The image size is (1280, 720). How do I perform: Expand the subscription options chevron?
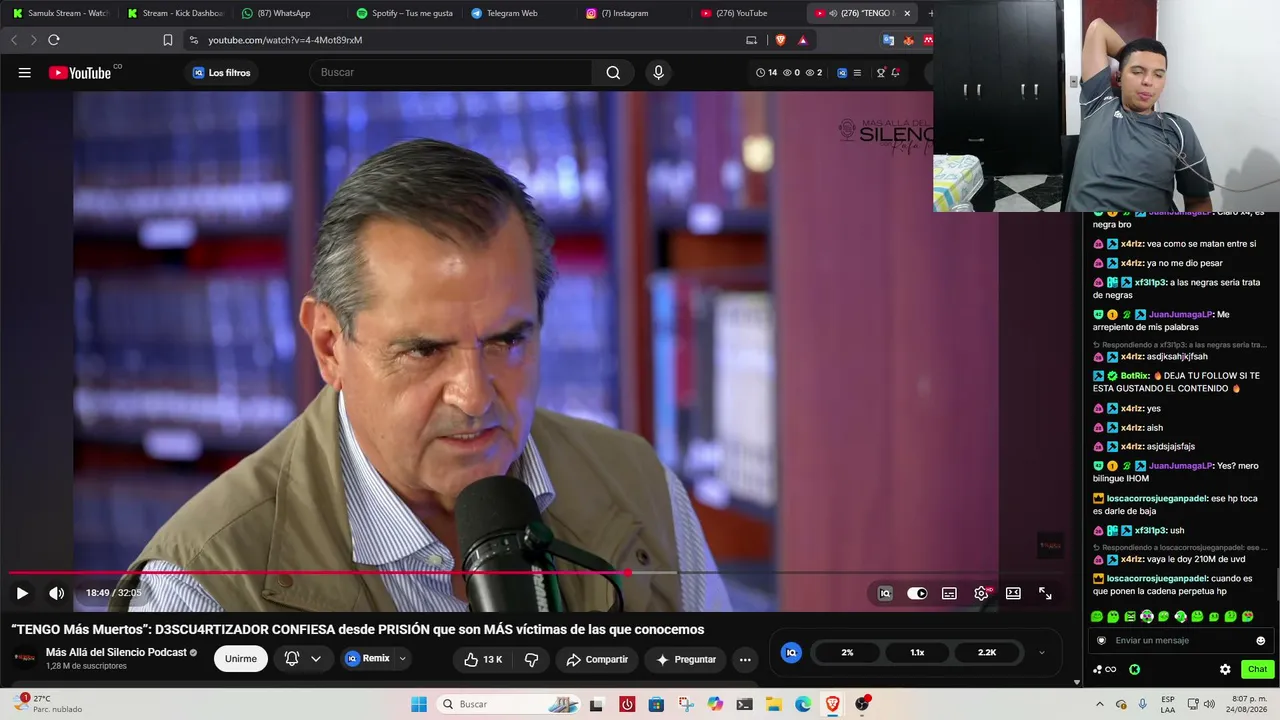coord(316,659)
